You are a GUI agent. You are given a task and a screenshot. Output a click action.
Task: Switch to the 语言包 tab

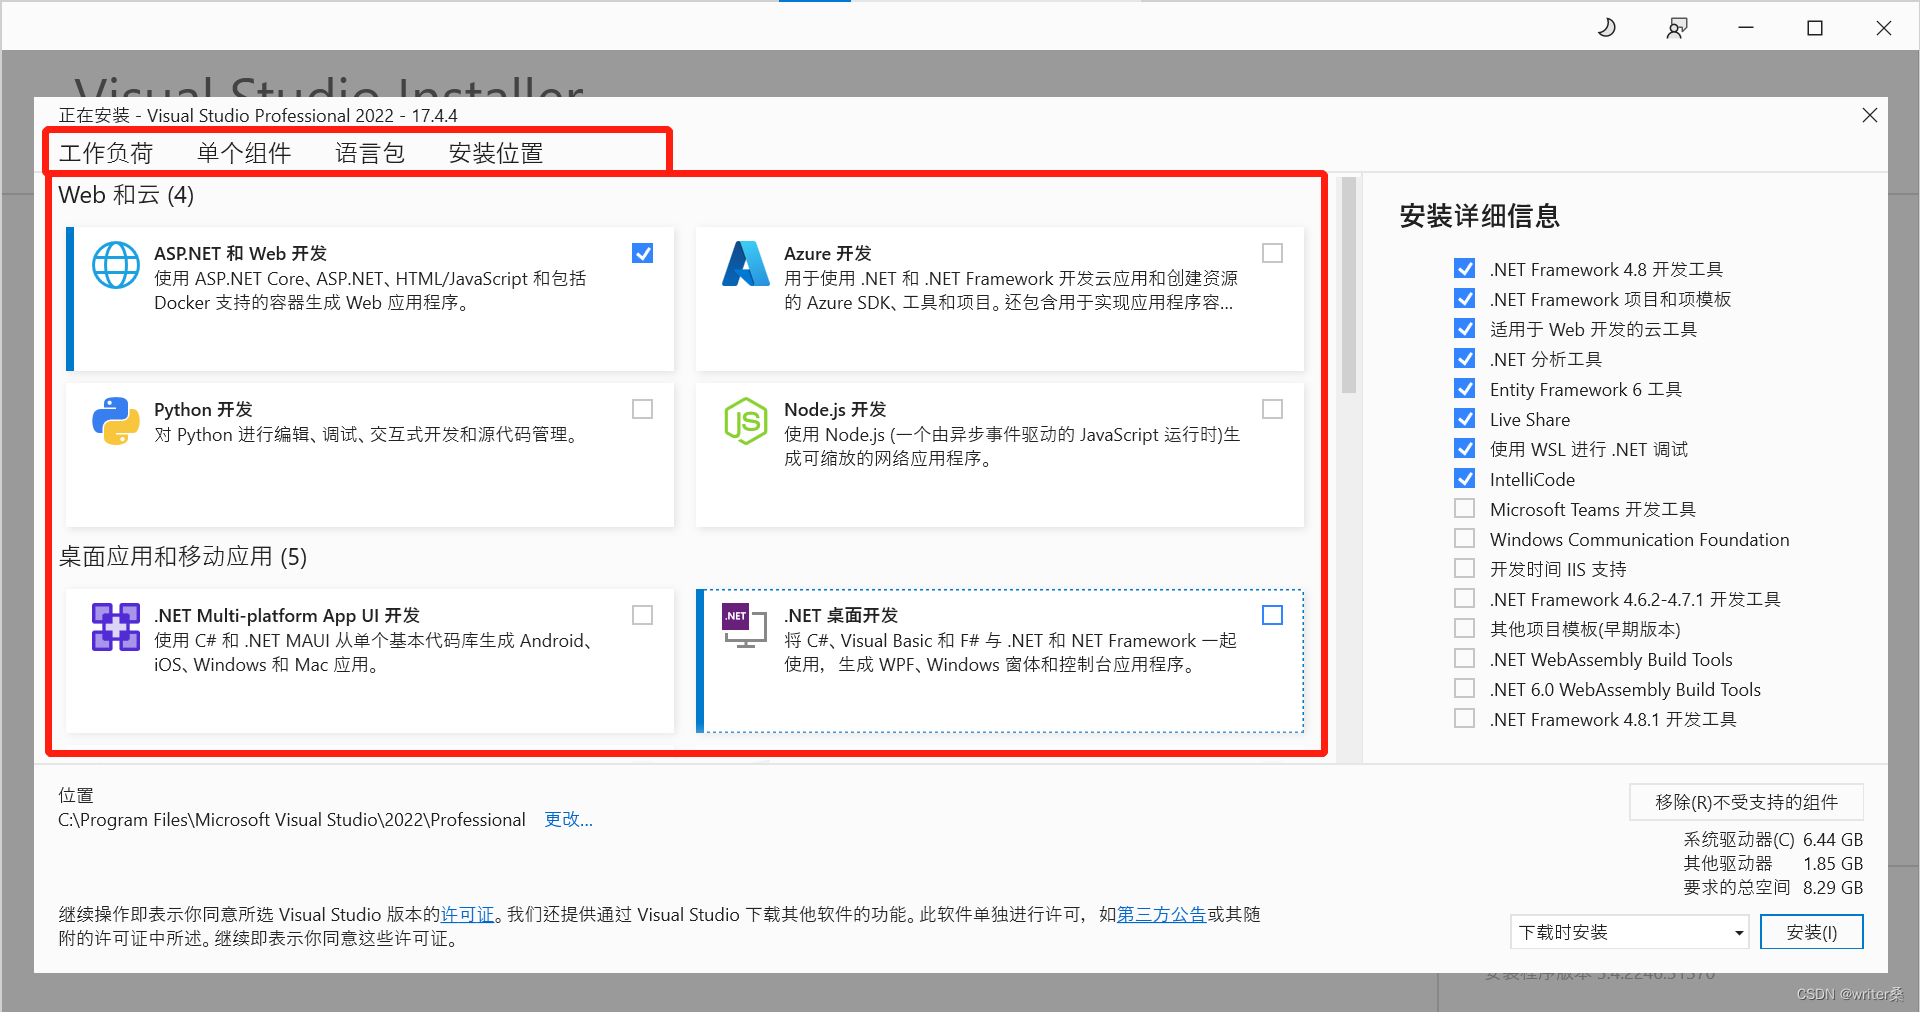pos(370,153)
